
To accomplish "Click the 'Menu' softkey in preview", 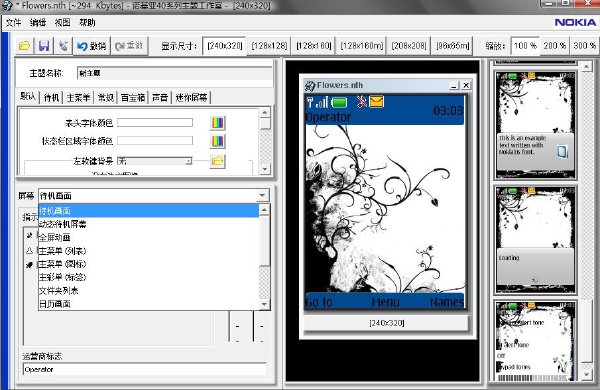I will click(385, 302).
